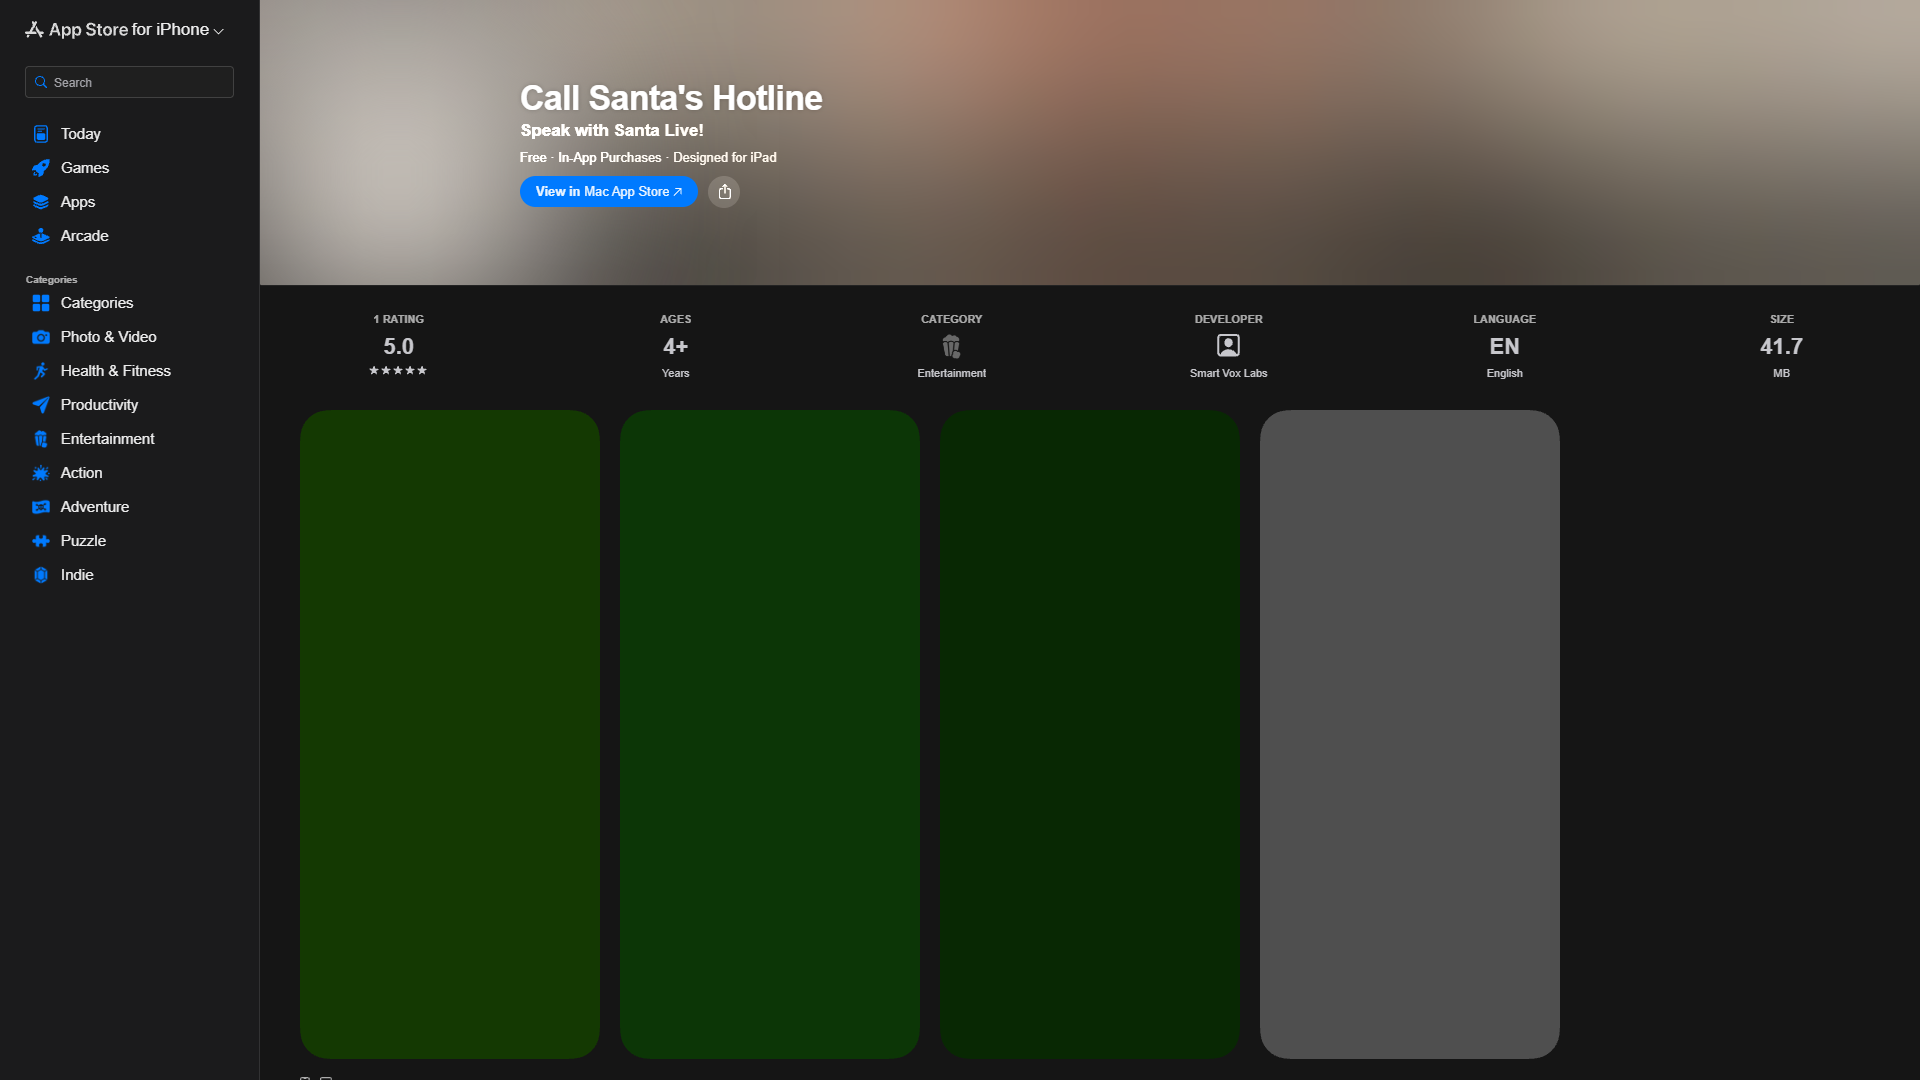Click the Entertainment category popcorn badge icon
The height and width of the screenshot is (1080, 1920).
951,346
